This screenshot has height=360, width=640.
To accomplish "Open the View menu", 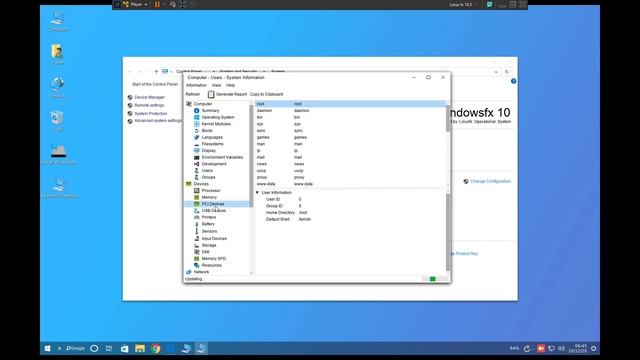I will coord(216,85).
